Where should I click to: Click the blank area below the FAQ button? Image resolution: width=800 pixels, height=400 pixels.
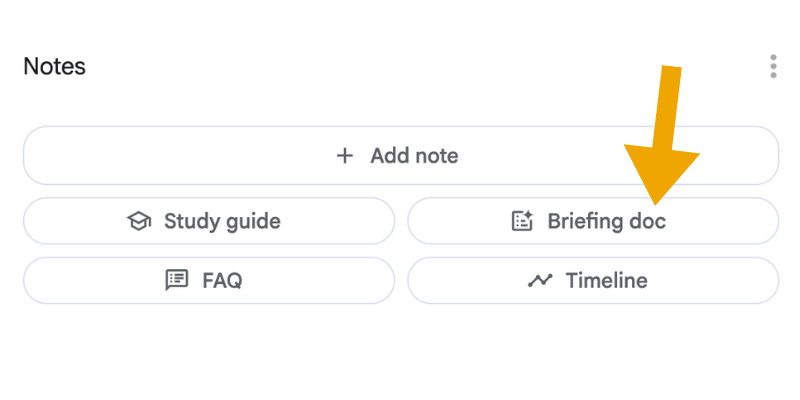[208, 350]
